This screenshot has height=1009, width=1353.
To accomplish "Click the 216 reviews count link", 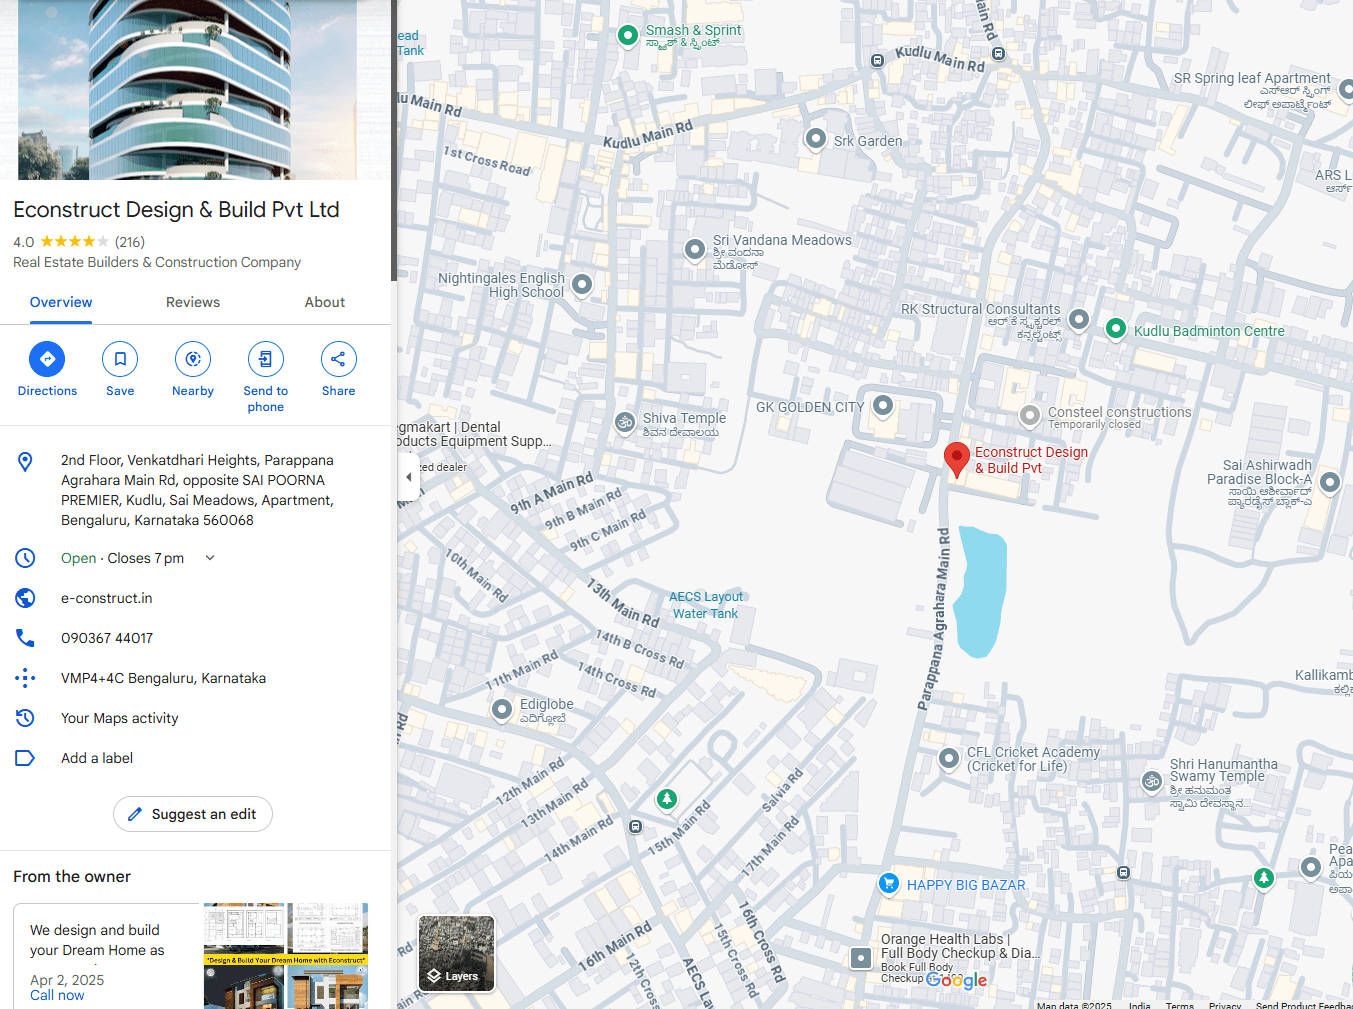I will (130, 242).
